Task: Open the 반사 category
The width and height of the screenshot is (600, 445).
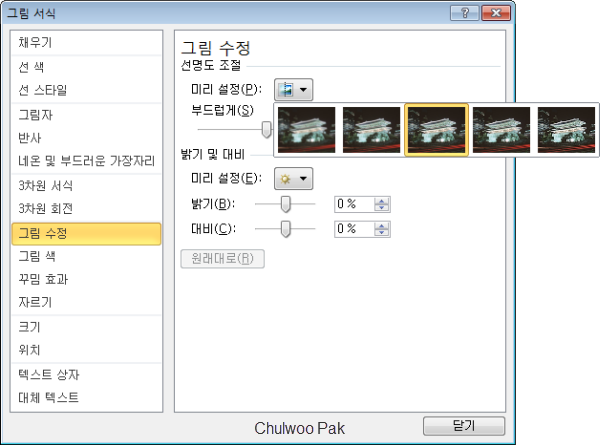Action: point(86,138)
